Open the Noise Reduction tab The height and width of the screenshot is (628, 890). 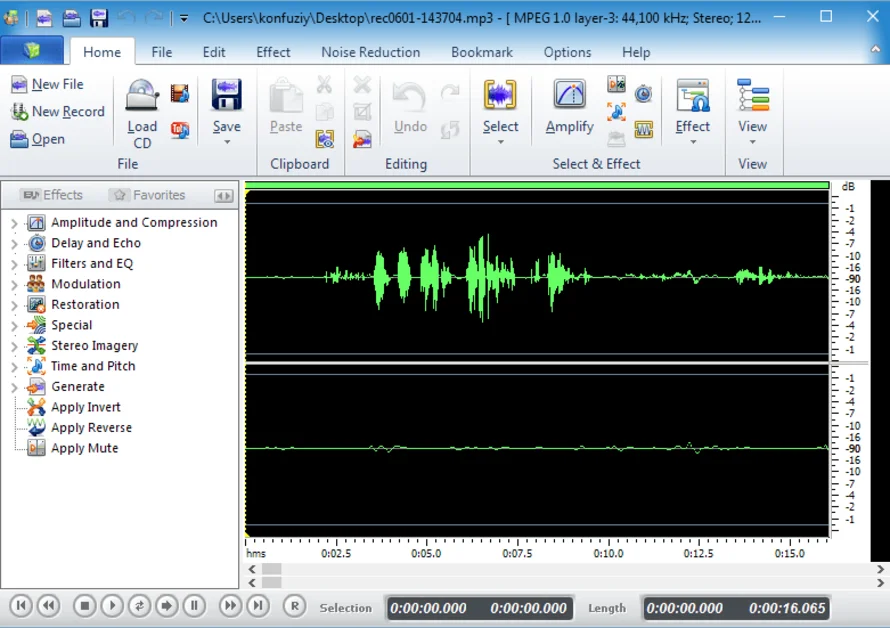click(371, 52)
